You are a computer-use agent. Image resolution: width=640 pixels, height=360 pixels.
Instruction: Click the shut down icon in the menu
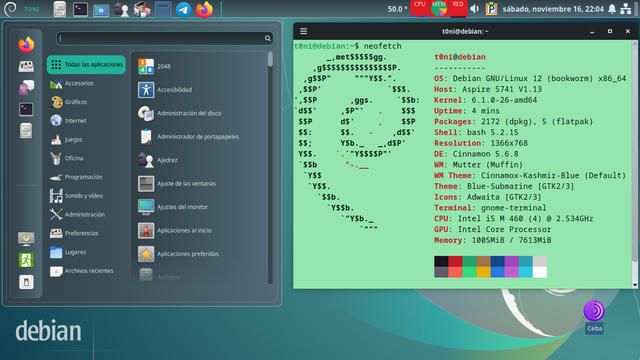pos(26,282)
